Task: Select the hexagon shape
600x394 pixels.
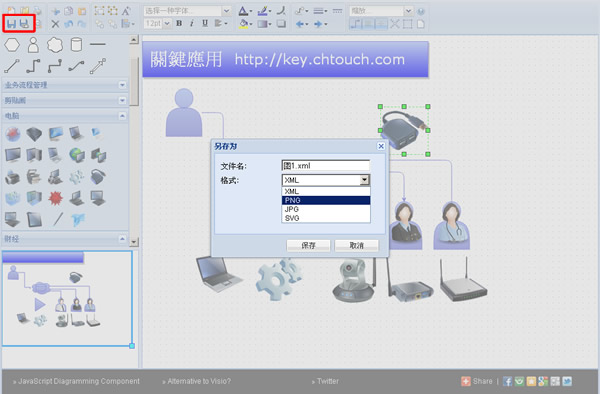Action: (x=12, y=45)
